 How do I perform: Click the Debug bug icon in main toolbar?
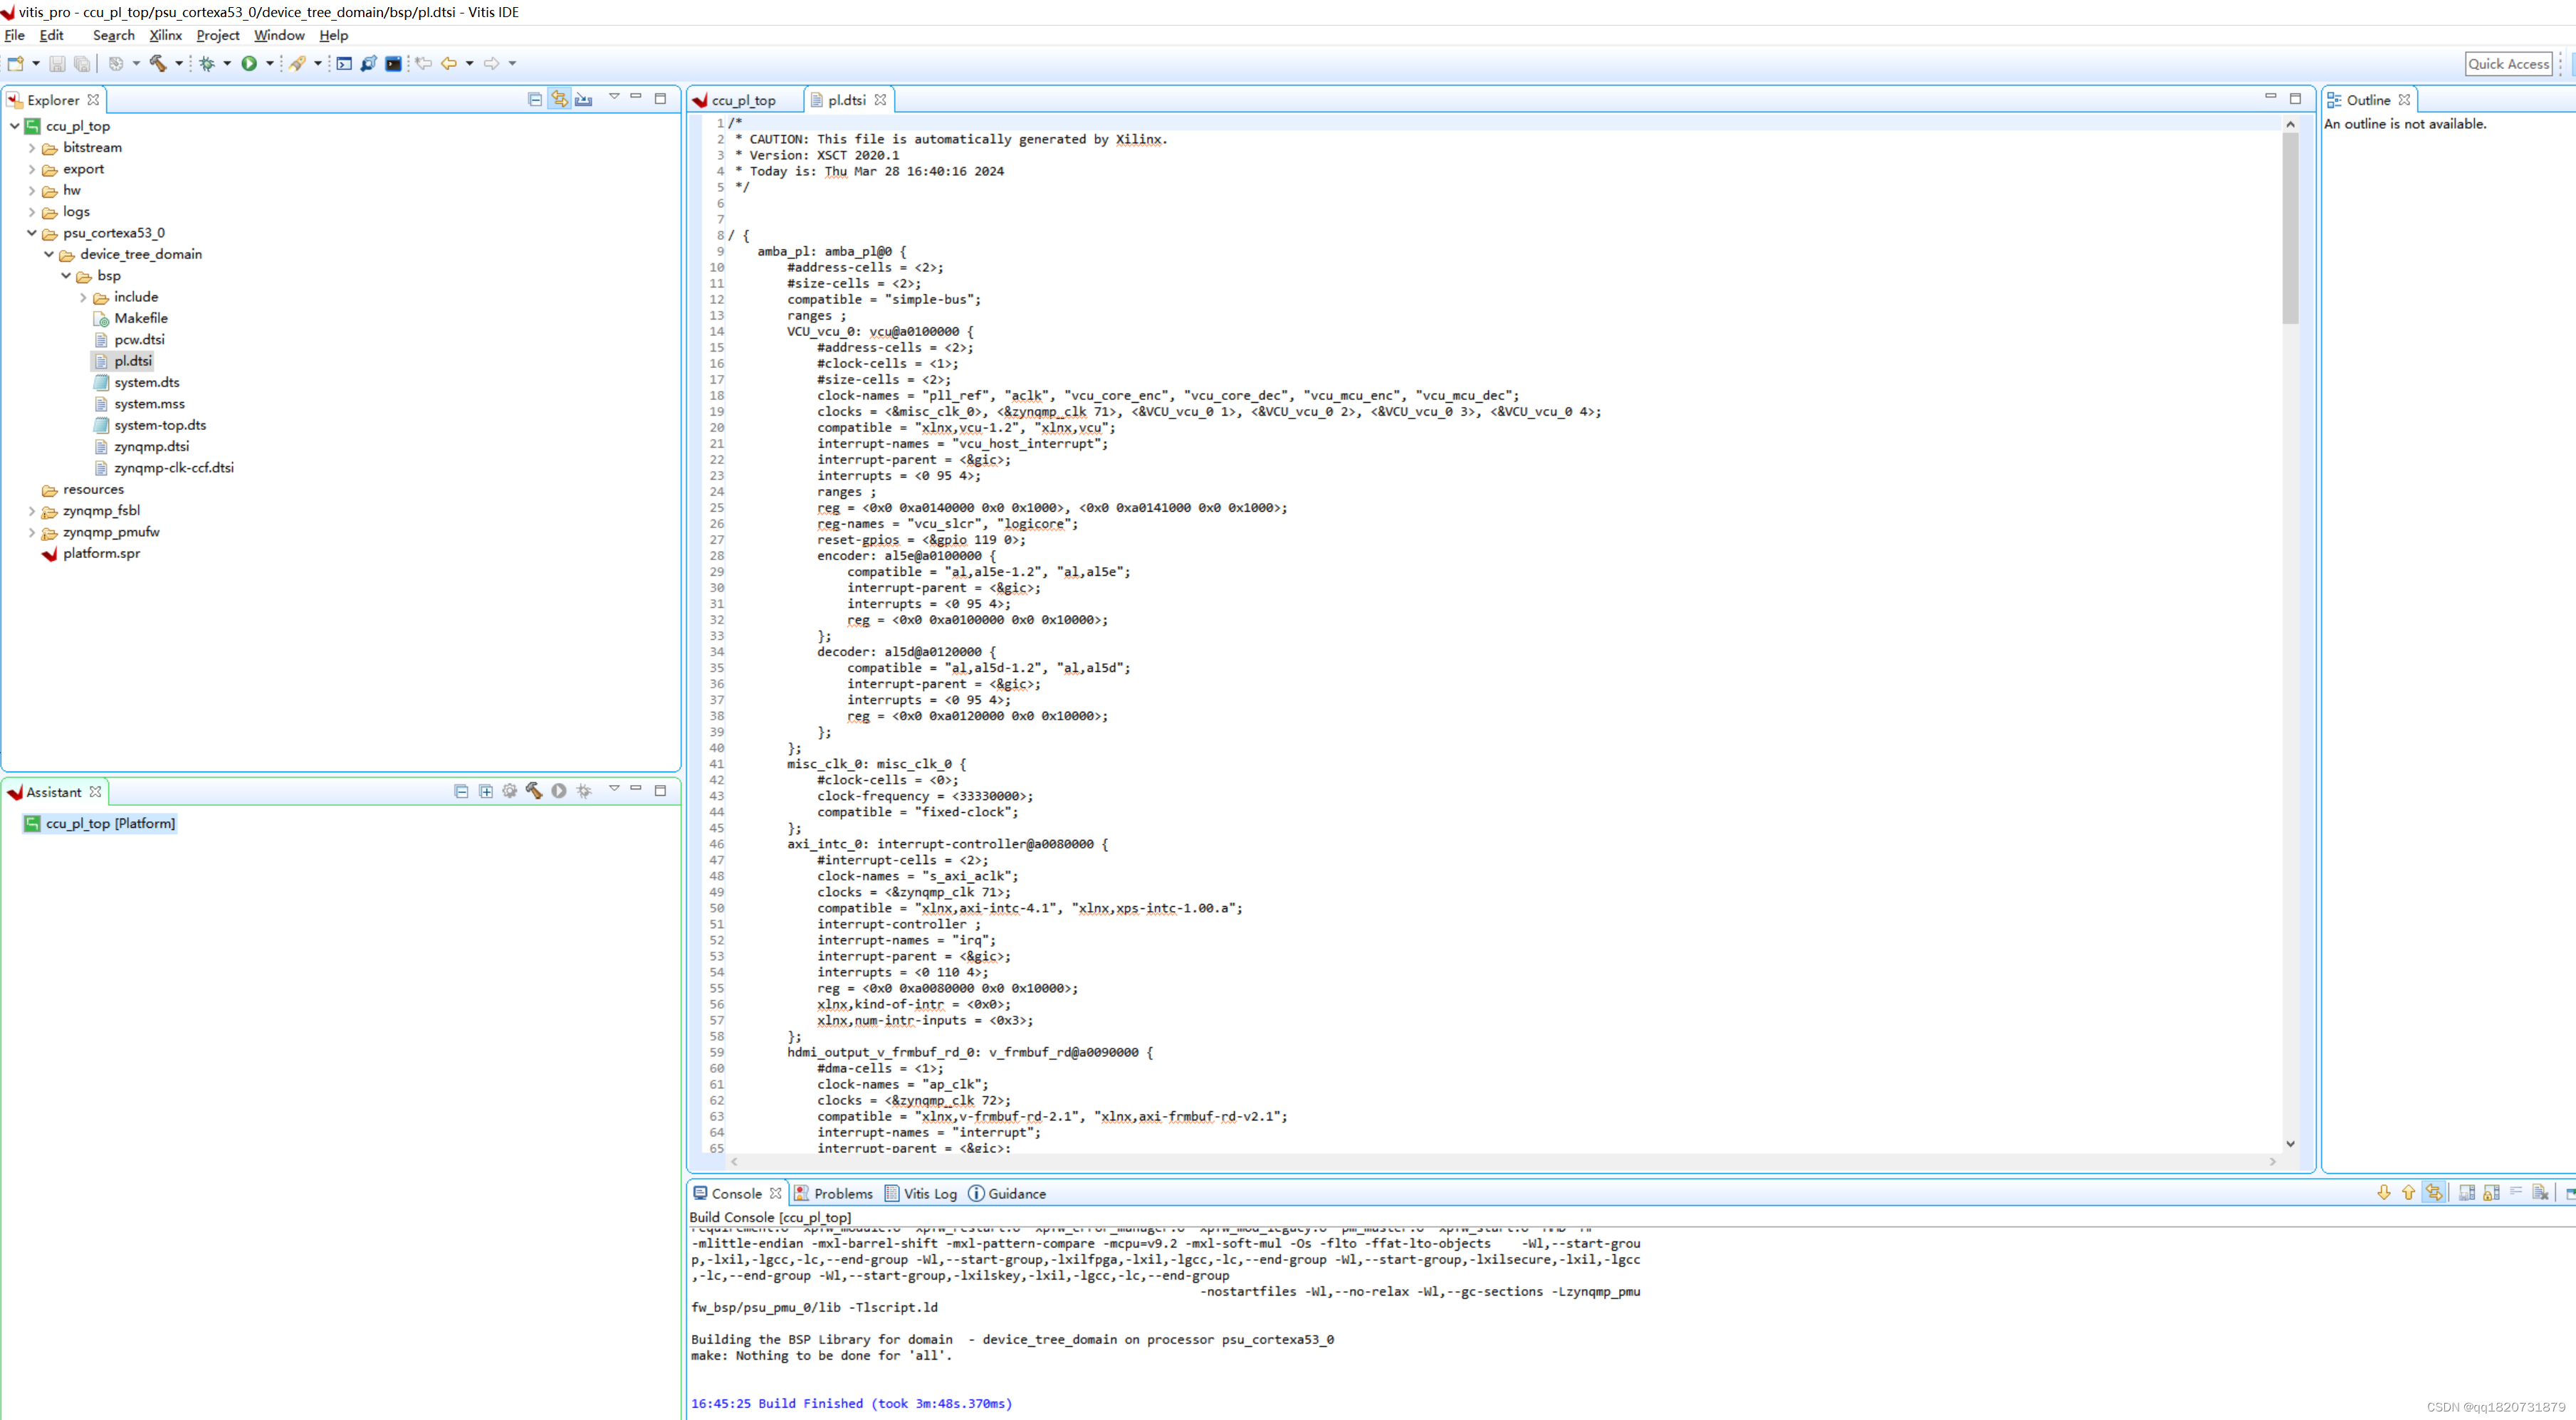[x=207, y=63]
